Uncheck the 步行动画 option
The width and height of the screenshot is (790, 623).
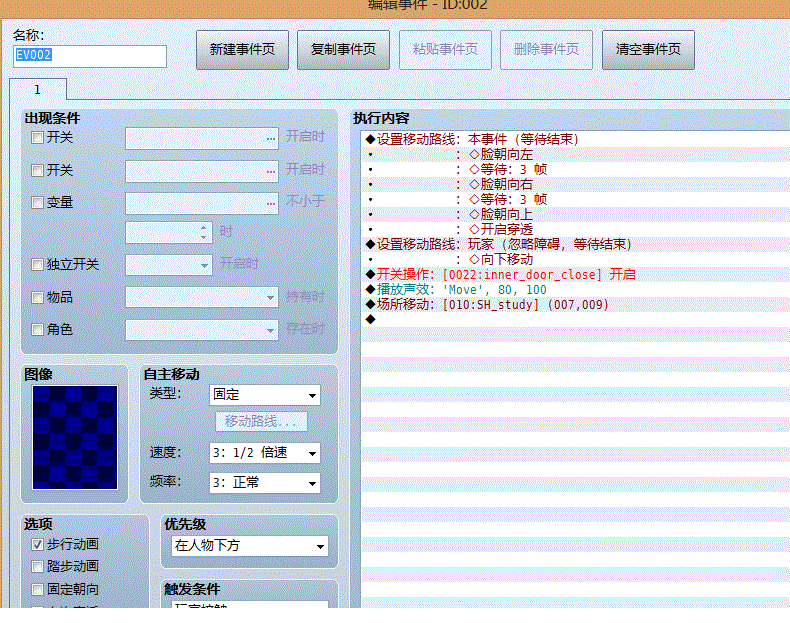(37, 544)
